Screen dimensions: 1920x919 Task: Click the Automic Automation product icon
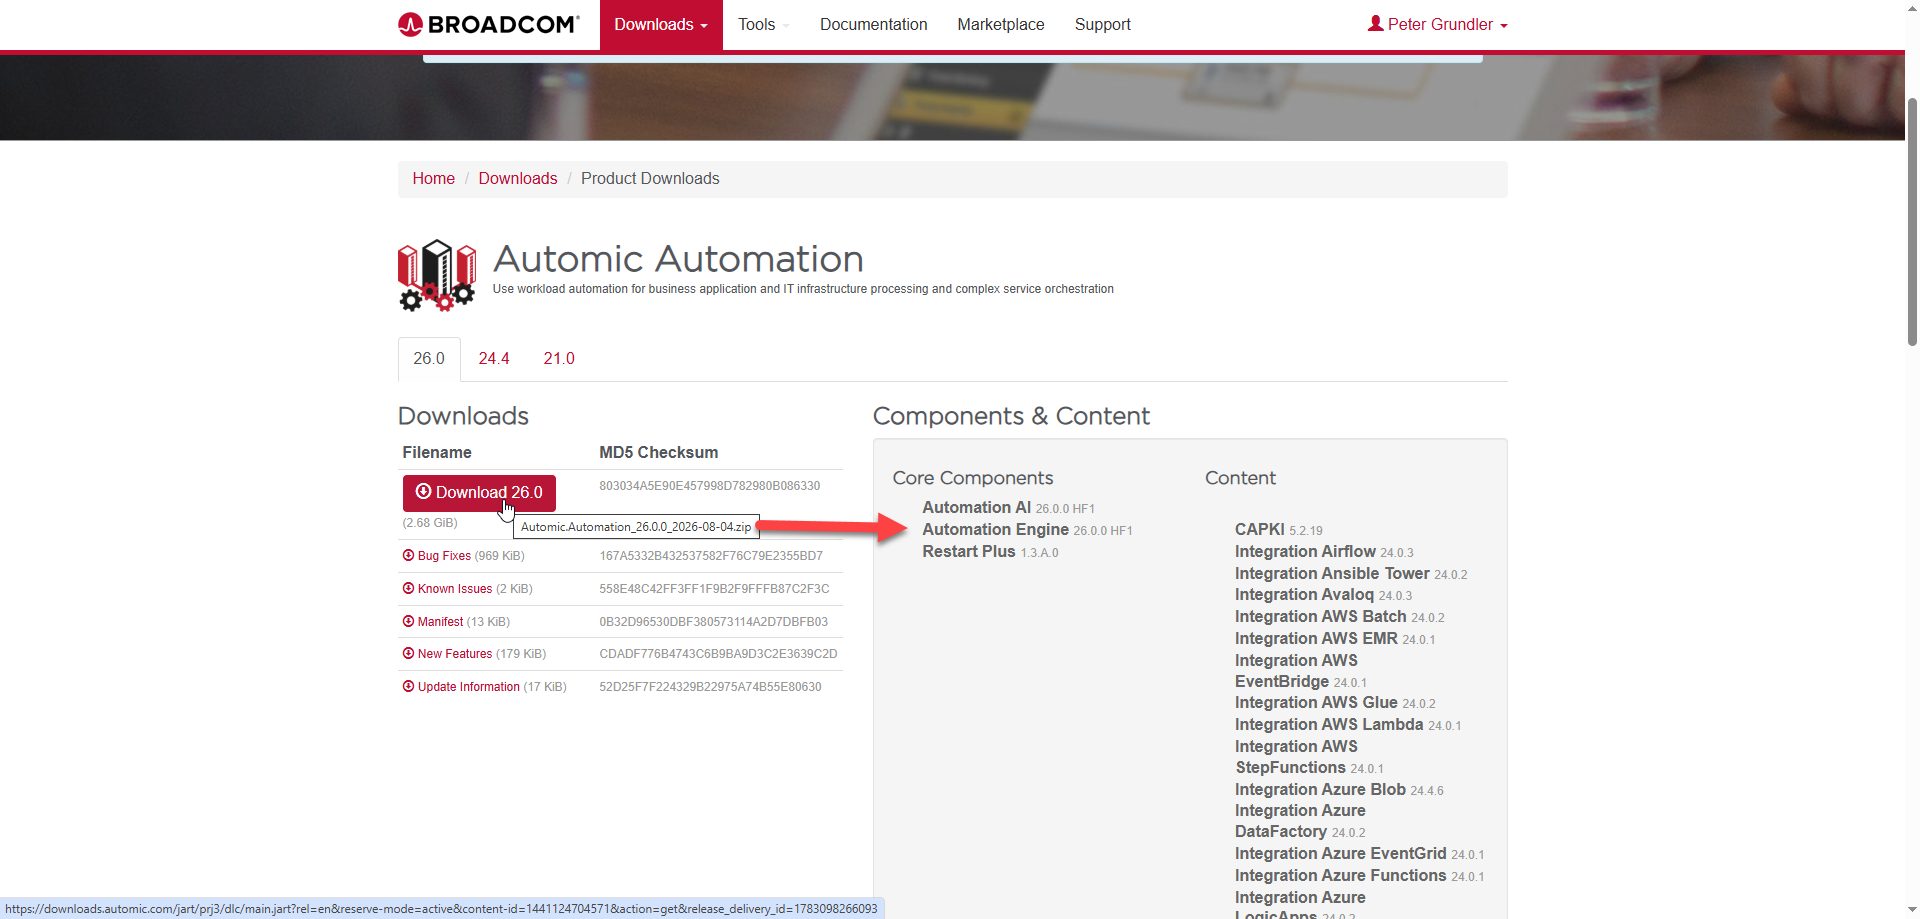(x=437, y=275)
